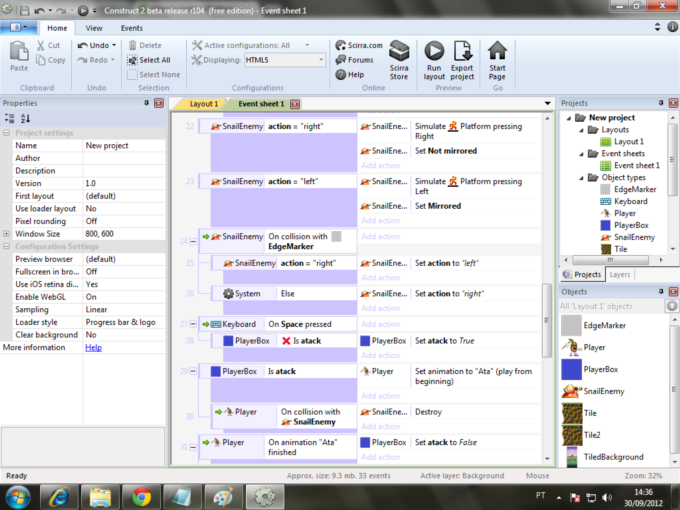Collapse event 29 with minus toggle
The height and width of the screenshot is (510, 680).
tap(193, 371)
